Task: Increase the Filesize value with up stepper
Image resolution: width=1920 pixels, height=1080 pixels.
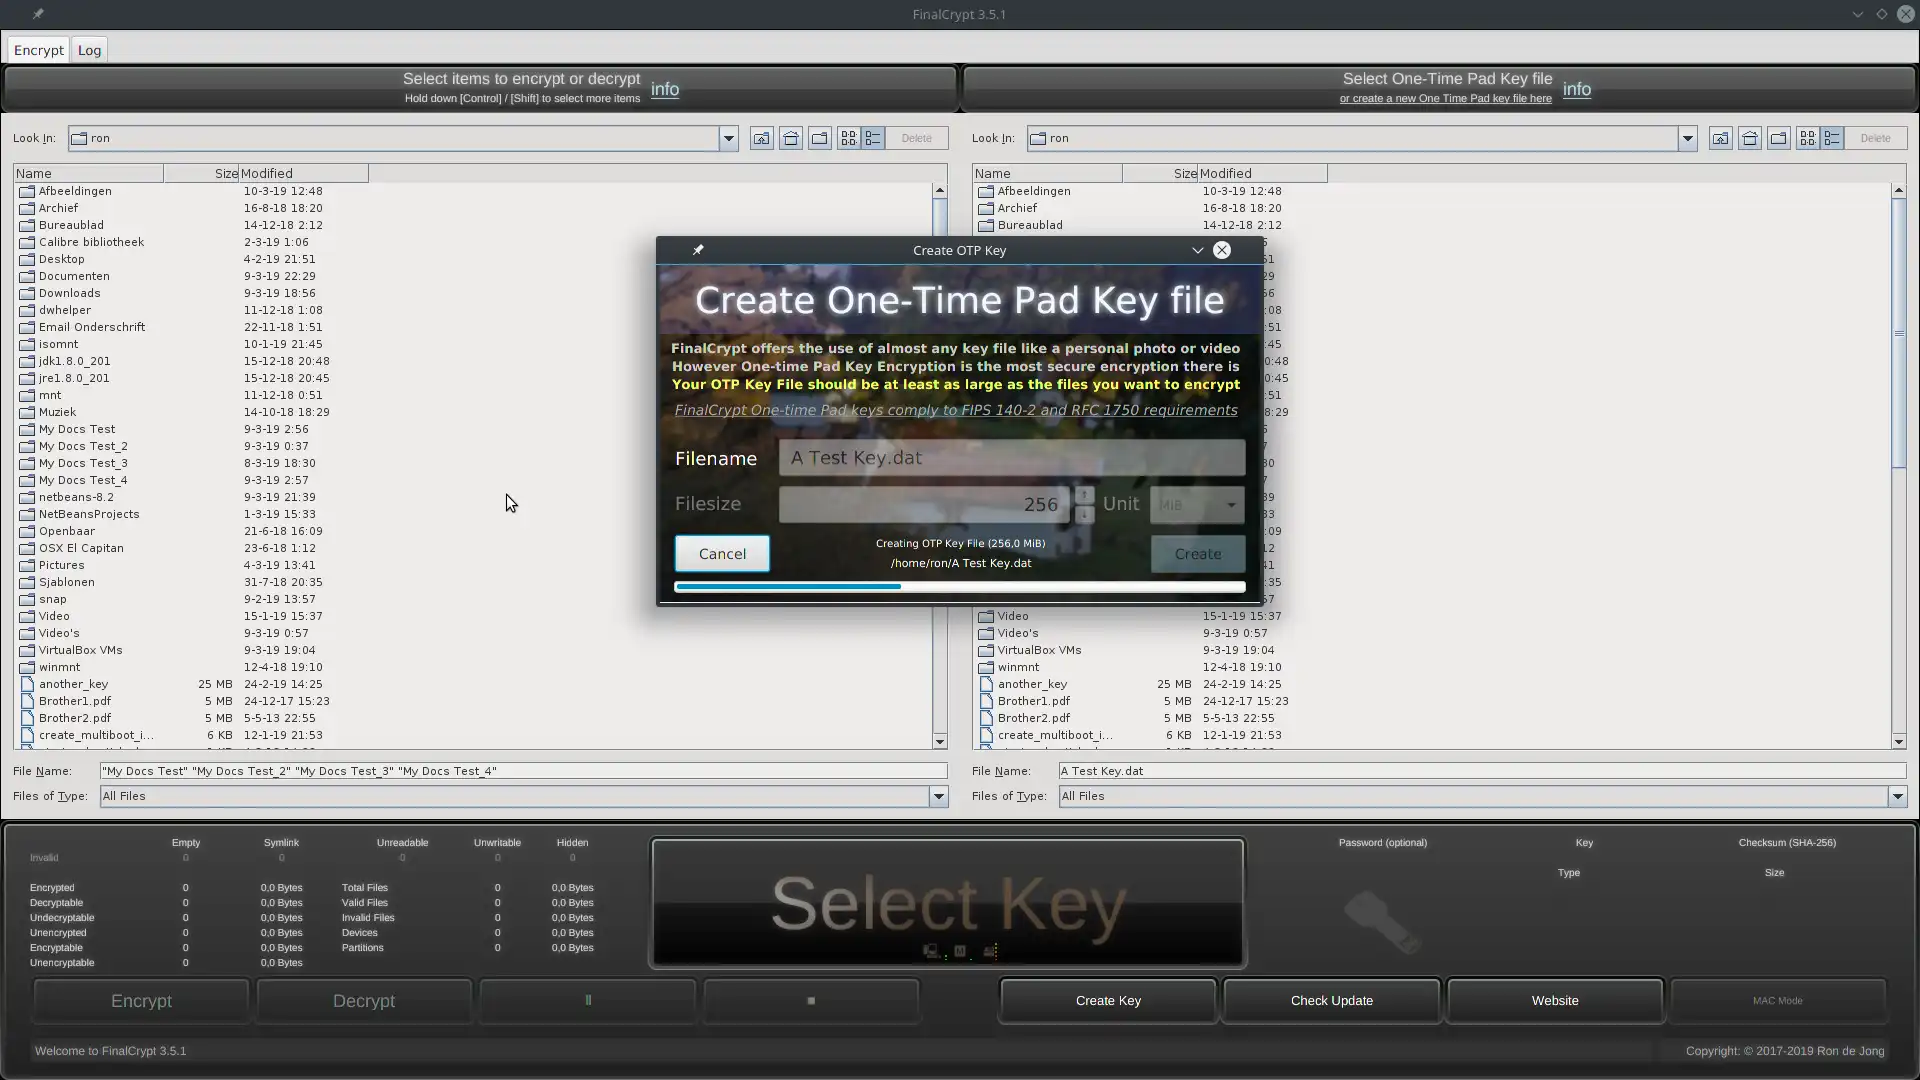Action: [x=1084, y=495]
